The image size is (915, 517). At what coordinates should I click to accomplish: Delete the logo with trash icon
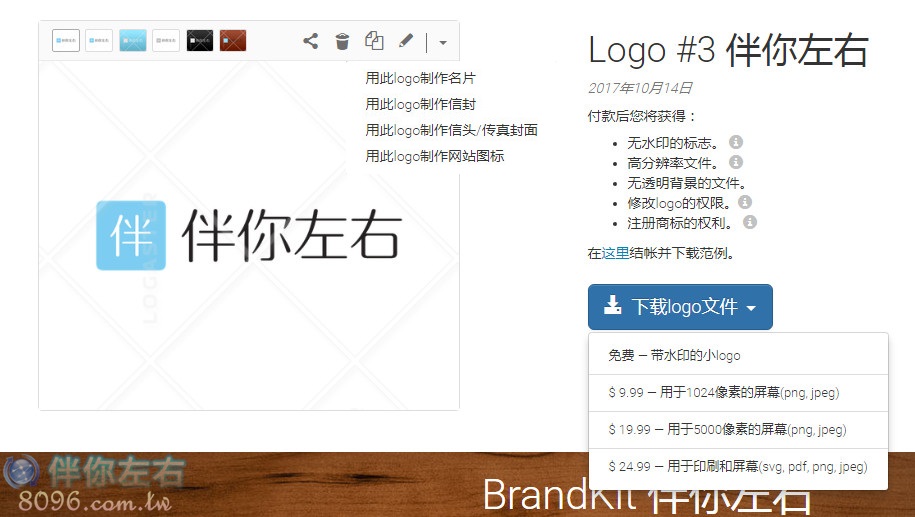342,41
